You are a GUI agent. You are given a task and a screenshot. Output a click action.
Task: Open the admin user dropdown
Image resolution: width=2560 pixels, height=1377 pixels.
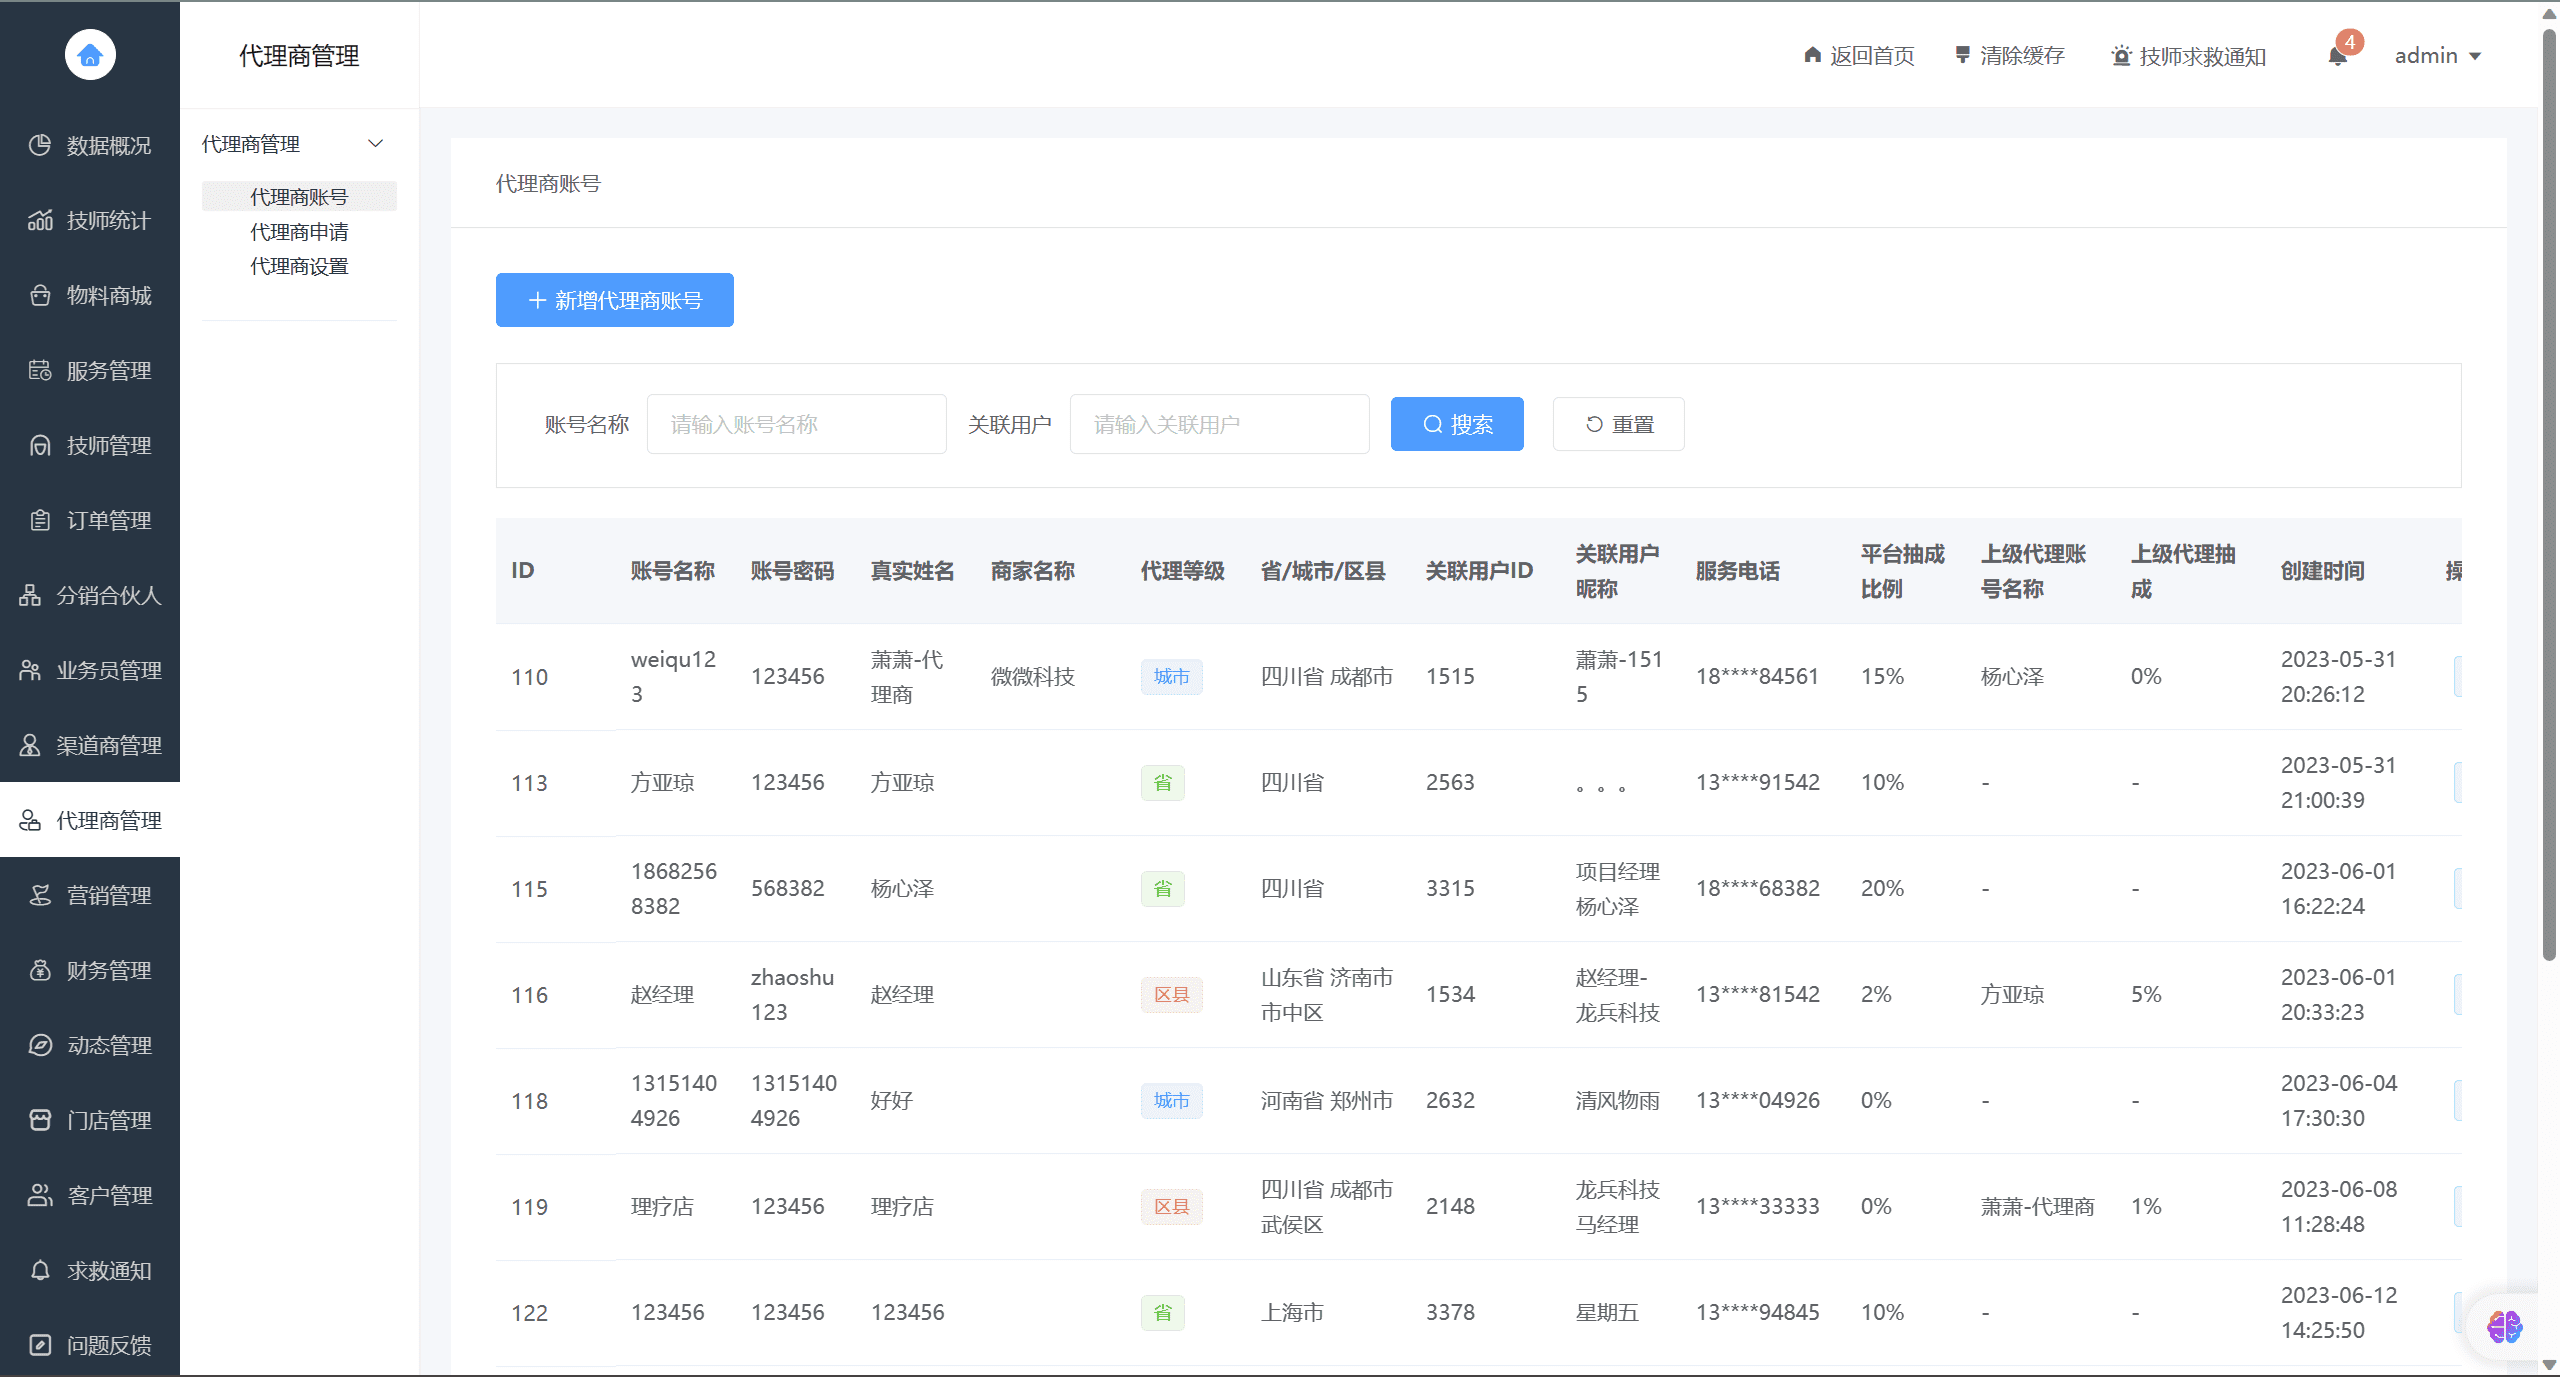2438,56
